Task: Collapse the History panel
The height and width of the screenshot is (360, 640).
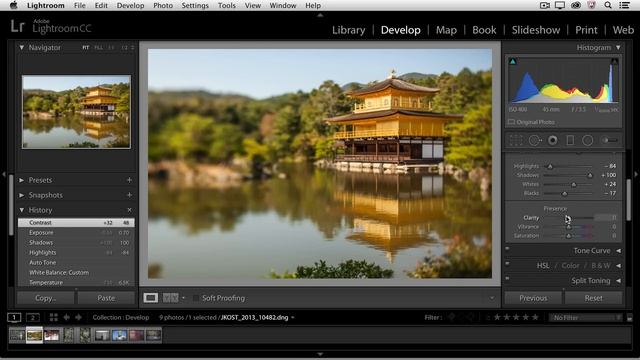Action: tap(22, 210)
